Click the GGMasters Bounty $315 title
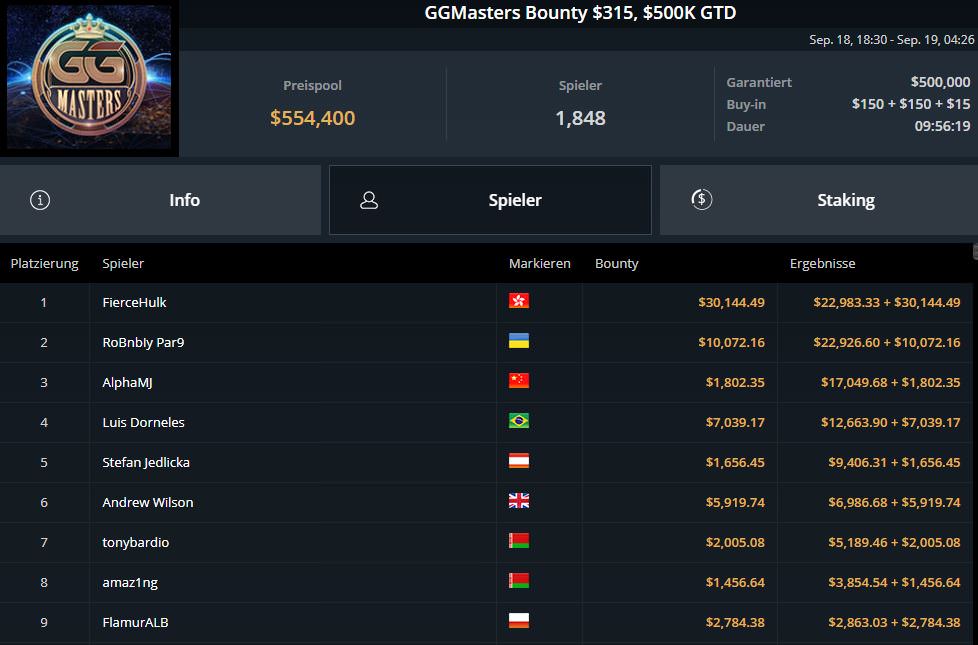 580,12
